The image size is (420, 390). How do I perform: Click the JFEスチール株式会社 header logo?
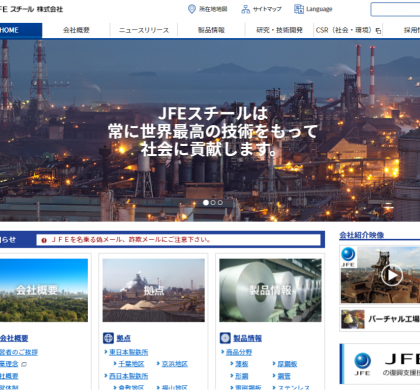pos(31,9)
